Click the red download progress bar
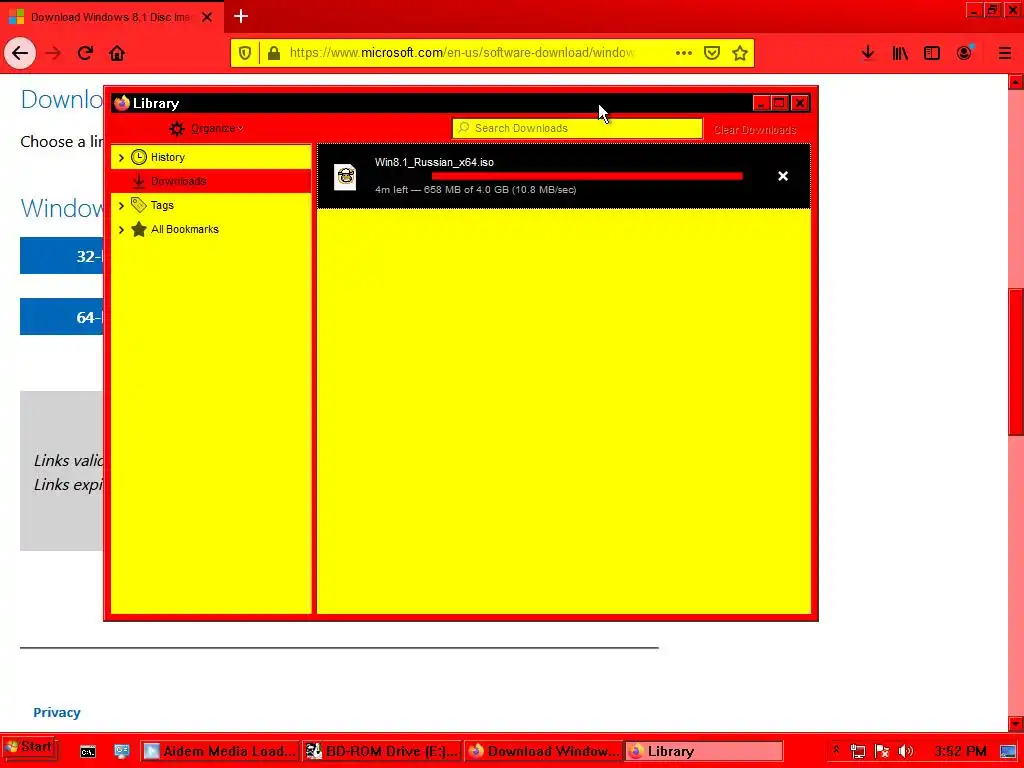The image size is (1024, 768). point(587,176)
